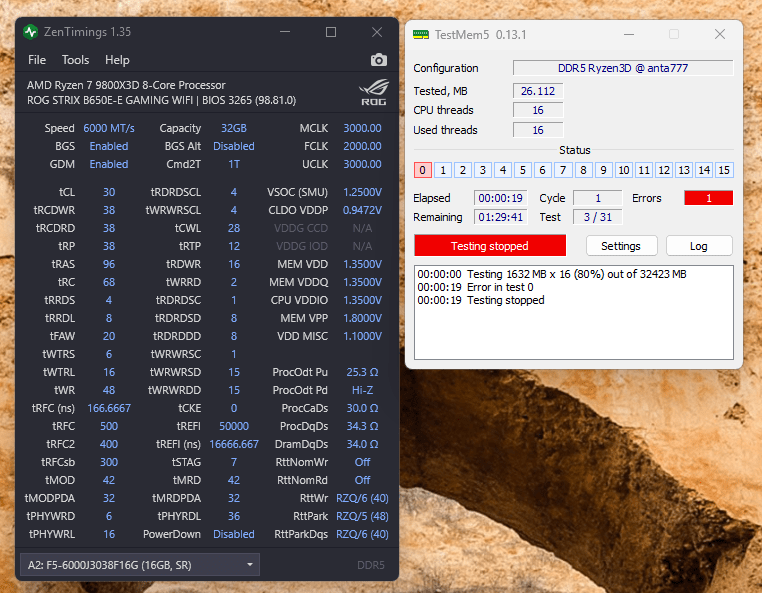Viewport: 762px width, 593px height.
Task: Select thread status box 3
Action: (483, 170)
